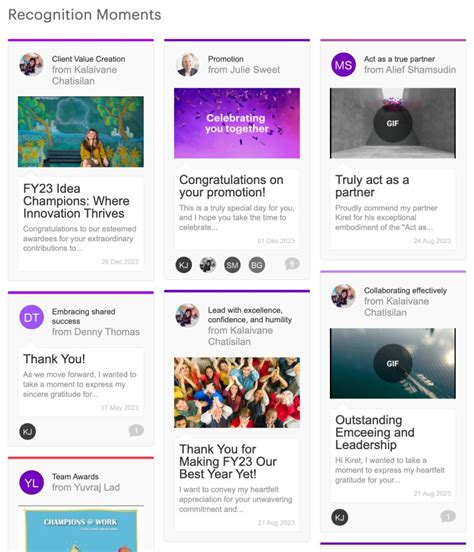
Task: Open the Celebrating you together image
Action: 237,123
